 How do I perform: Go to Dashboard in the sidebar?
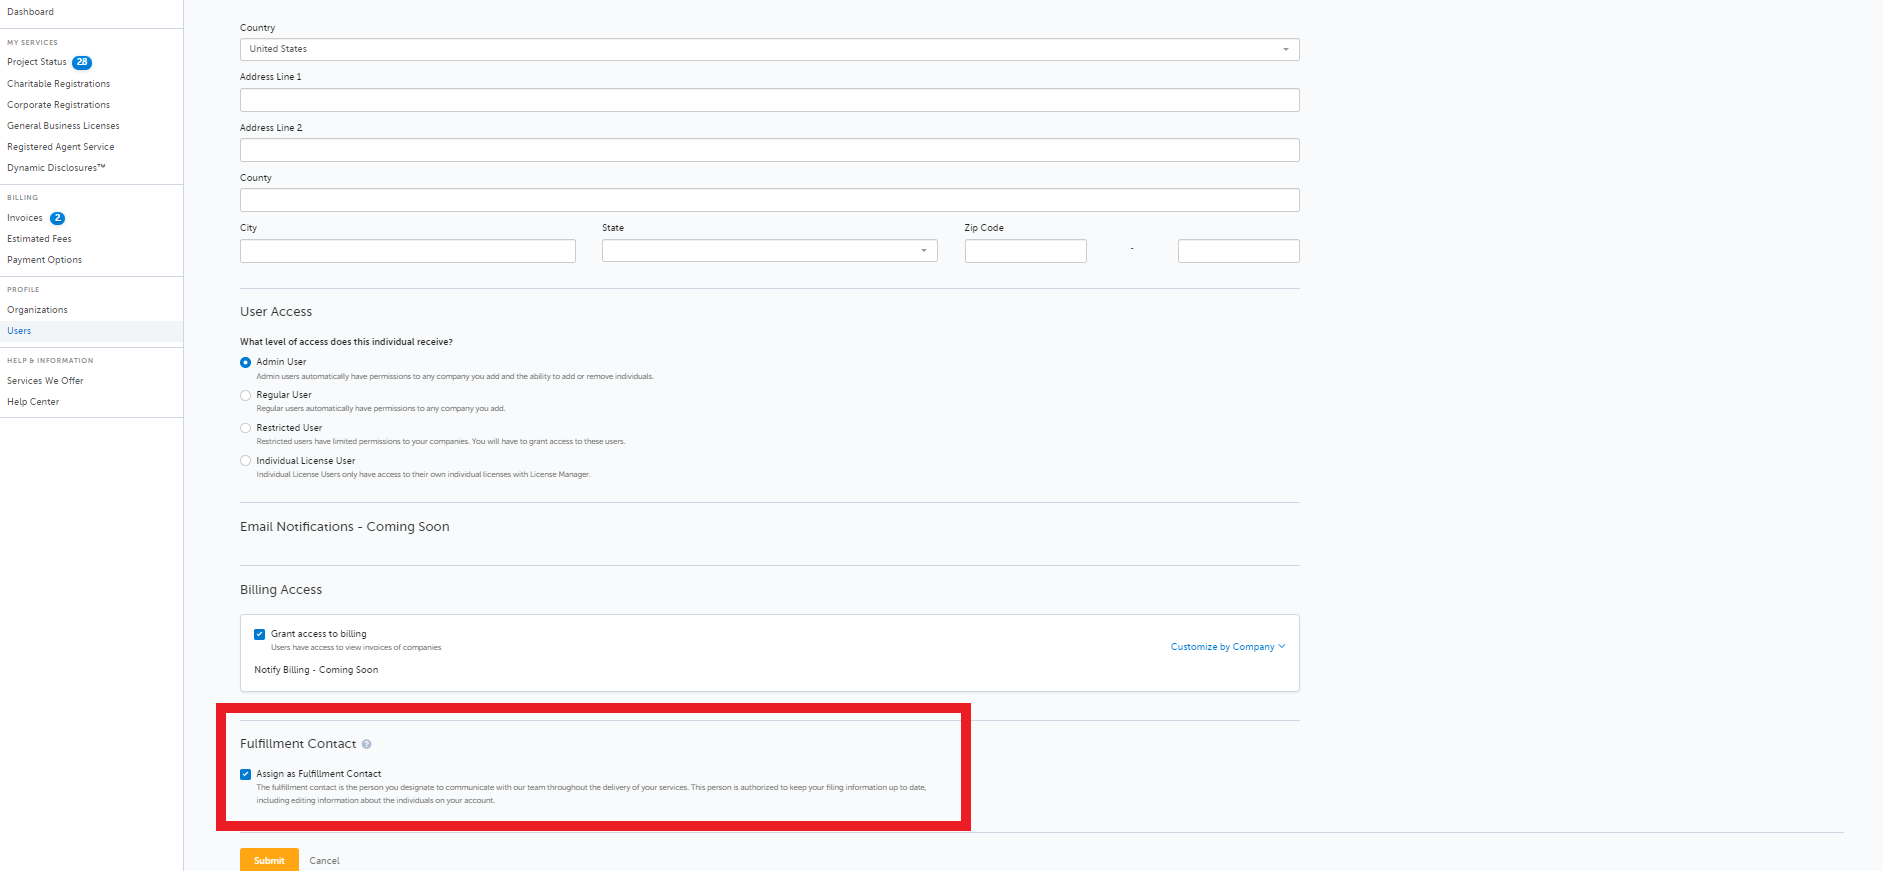(x=31, y=12)
